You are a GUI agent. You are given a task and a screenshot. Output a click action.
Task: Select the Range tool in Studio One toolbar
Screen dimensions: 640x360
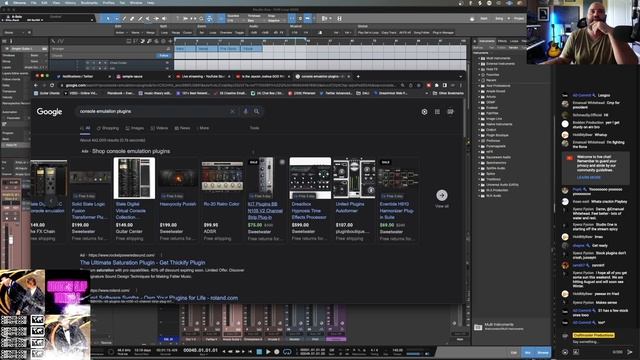click(116, 18)
